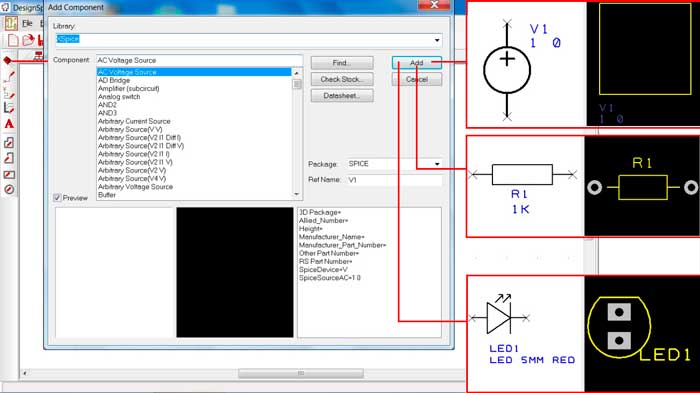Click the Add button
Image resolution: width=700 pixels, height=393 pixels.
point(417,63)
